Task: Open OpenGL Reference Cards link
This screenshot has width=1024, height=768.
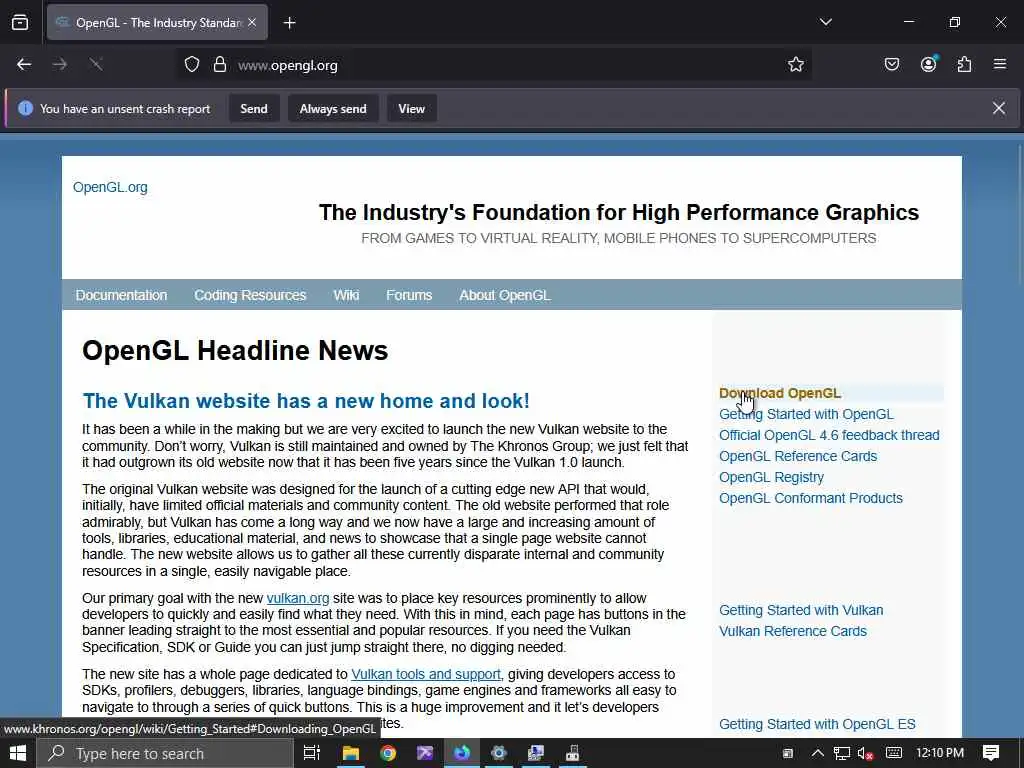Action: [x=798, y=456]
